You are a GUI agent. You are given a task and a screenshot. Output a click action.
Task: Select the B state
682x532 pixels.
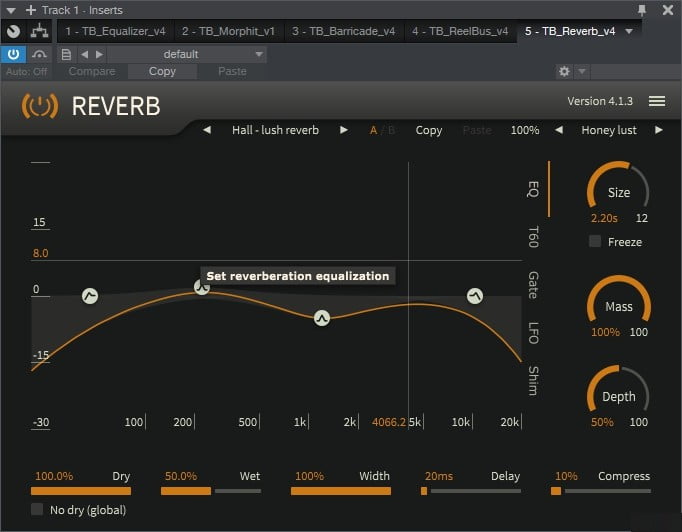[x=391, y=130]
